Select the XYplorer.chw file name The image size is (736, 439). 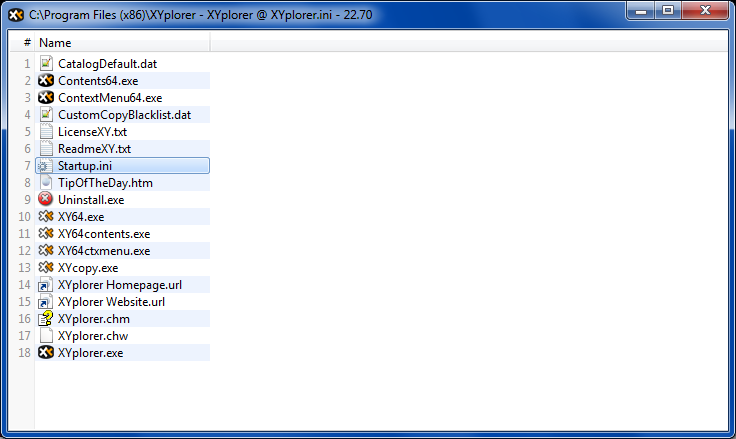tap(93, 336)
